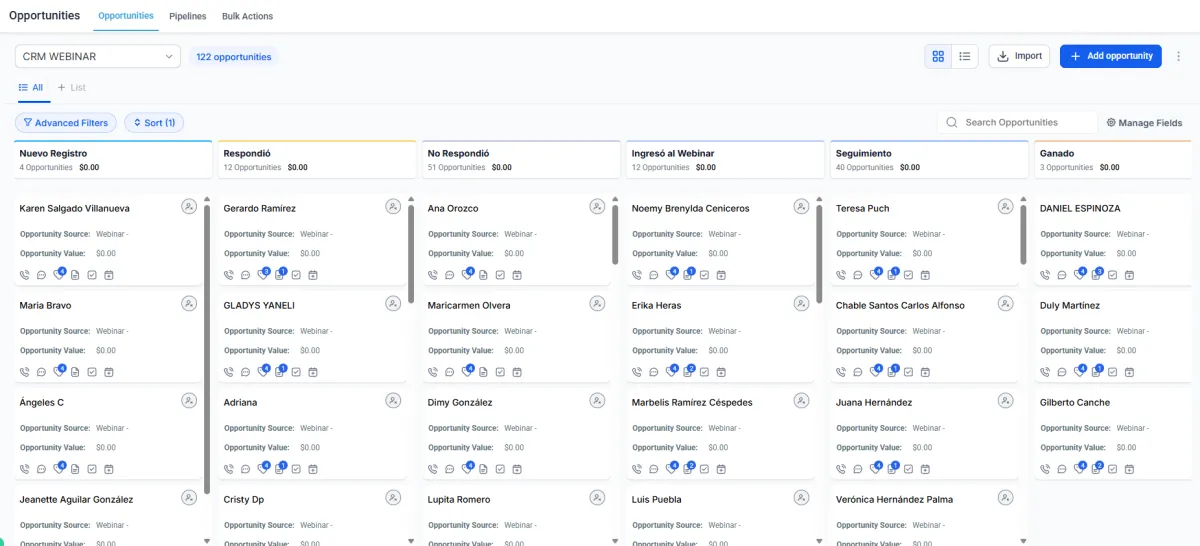Open Erika Heras opportunity name
The height and width of the screenshot is (546, 1200).
(656, 305)
